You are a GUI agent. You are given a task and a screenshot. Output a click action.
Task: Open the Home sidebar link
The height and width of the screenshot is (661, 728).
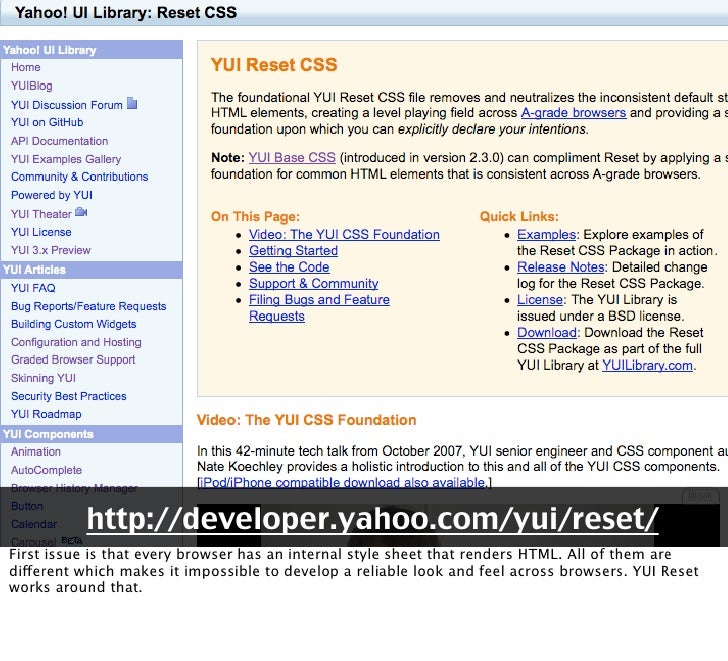click(26, 67)
